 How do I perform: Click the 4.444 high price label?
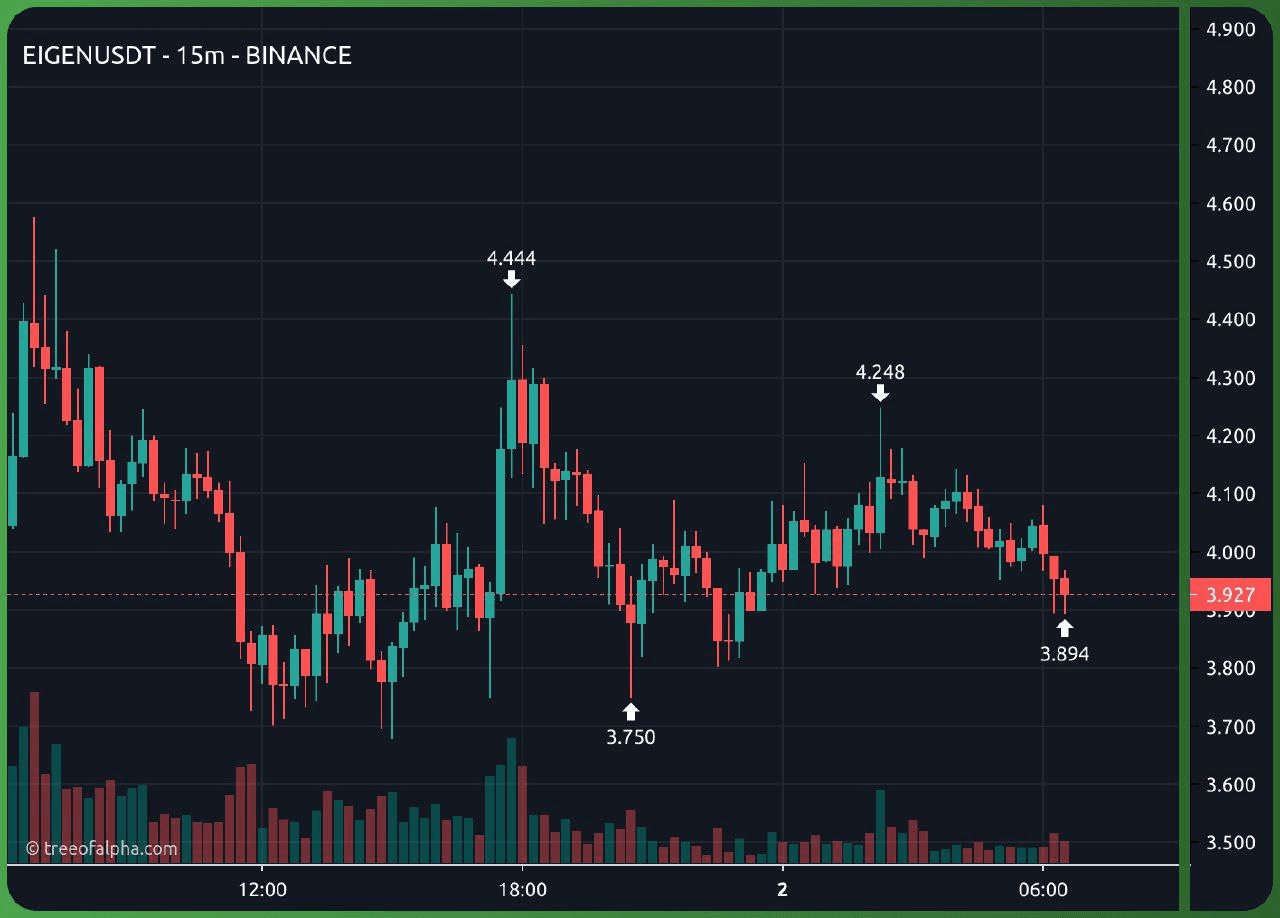(511, 259)
